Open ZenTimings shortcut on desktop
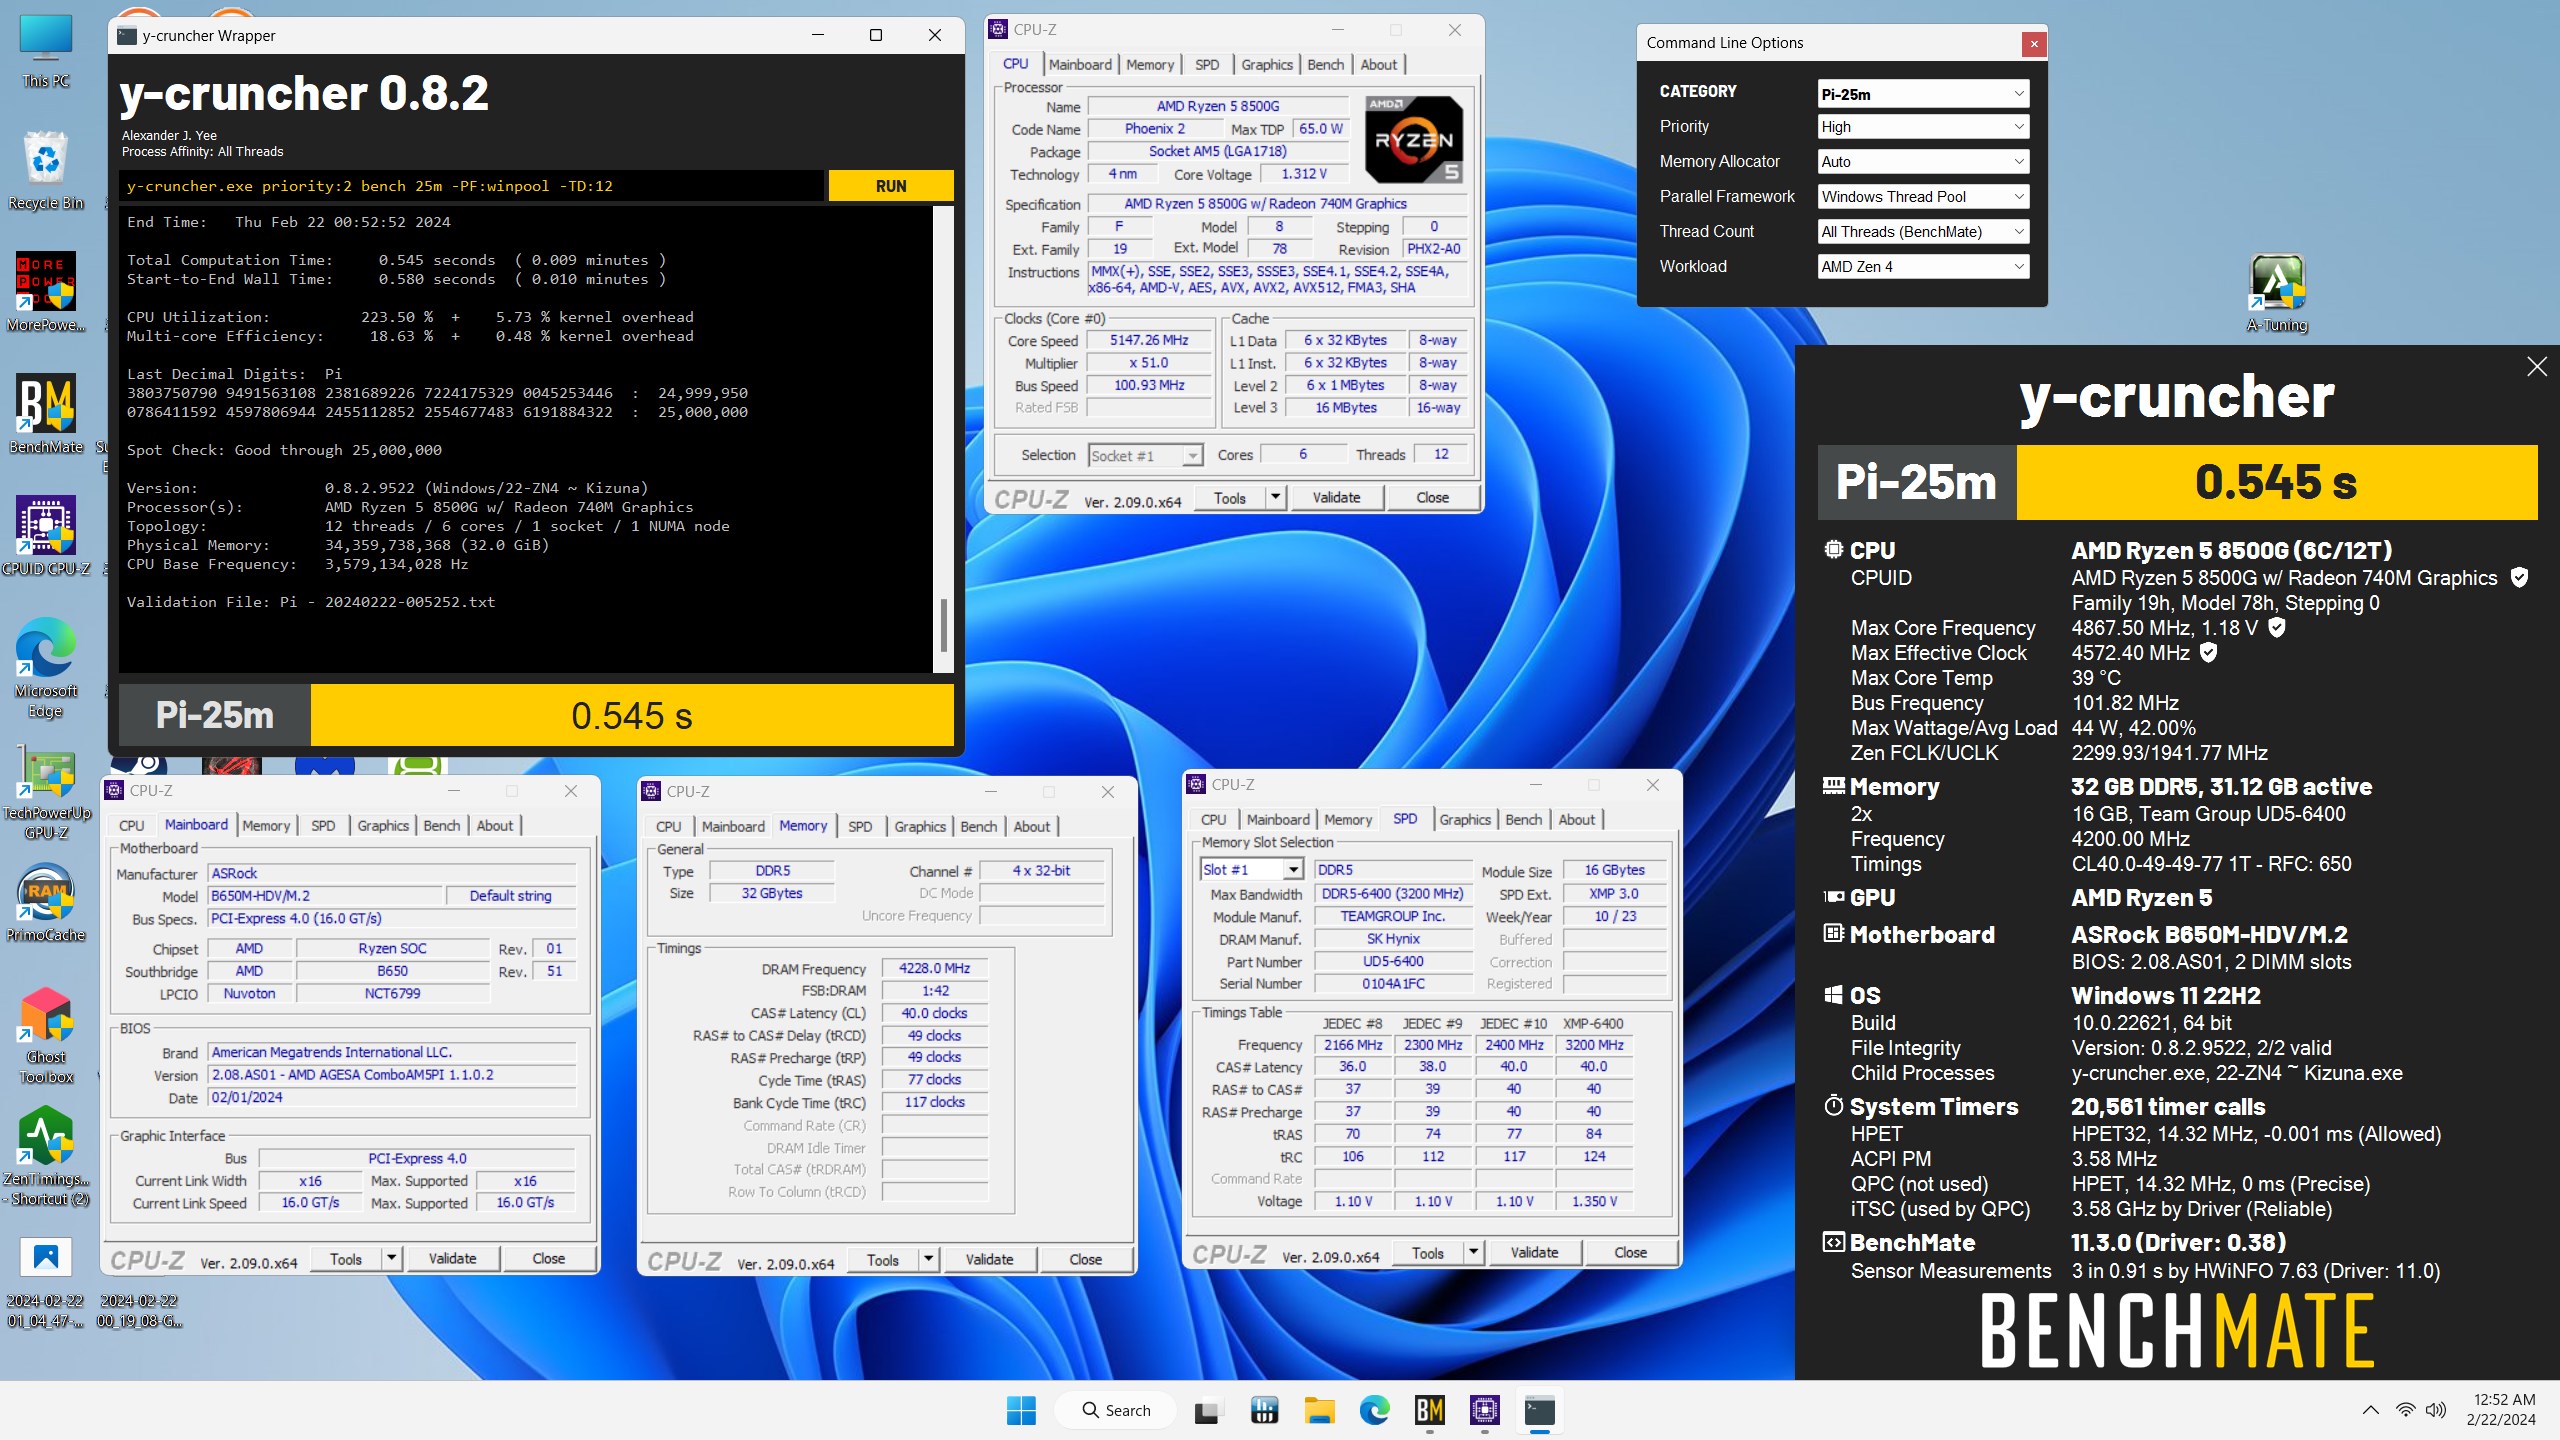 pyautogui.click(x=46, y=1156)
